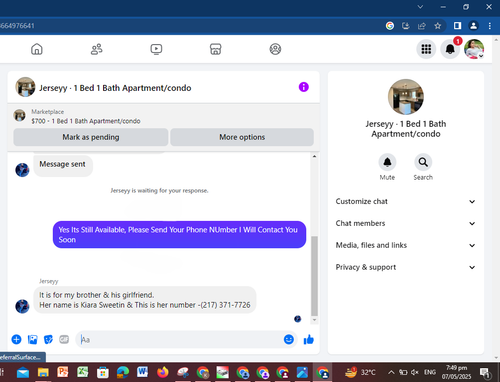The width and height of the screenshot is (500, 382).
Task: Click the install app icon in the address bar
Action: (x=406, y=26)
